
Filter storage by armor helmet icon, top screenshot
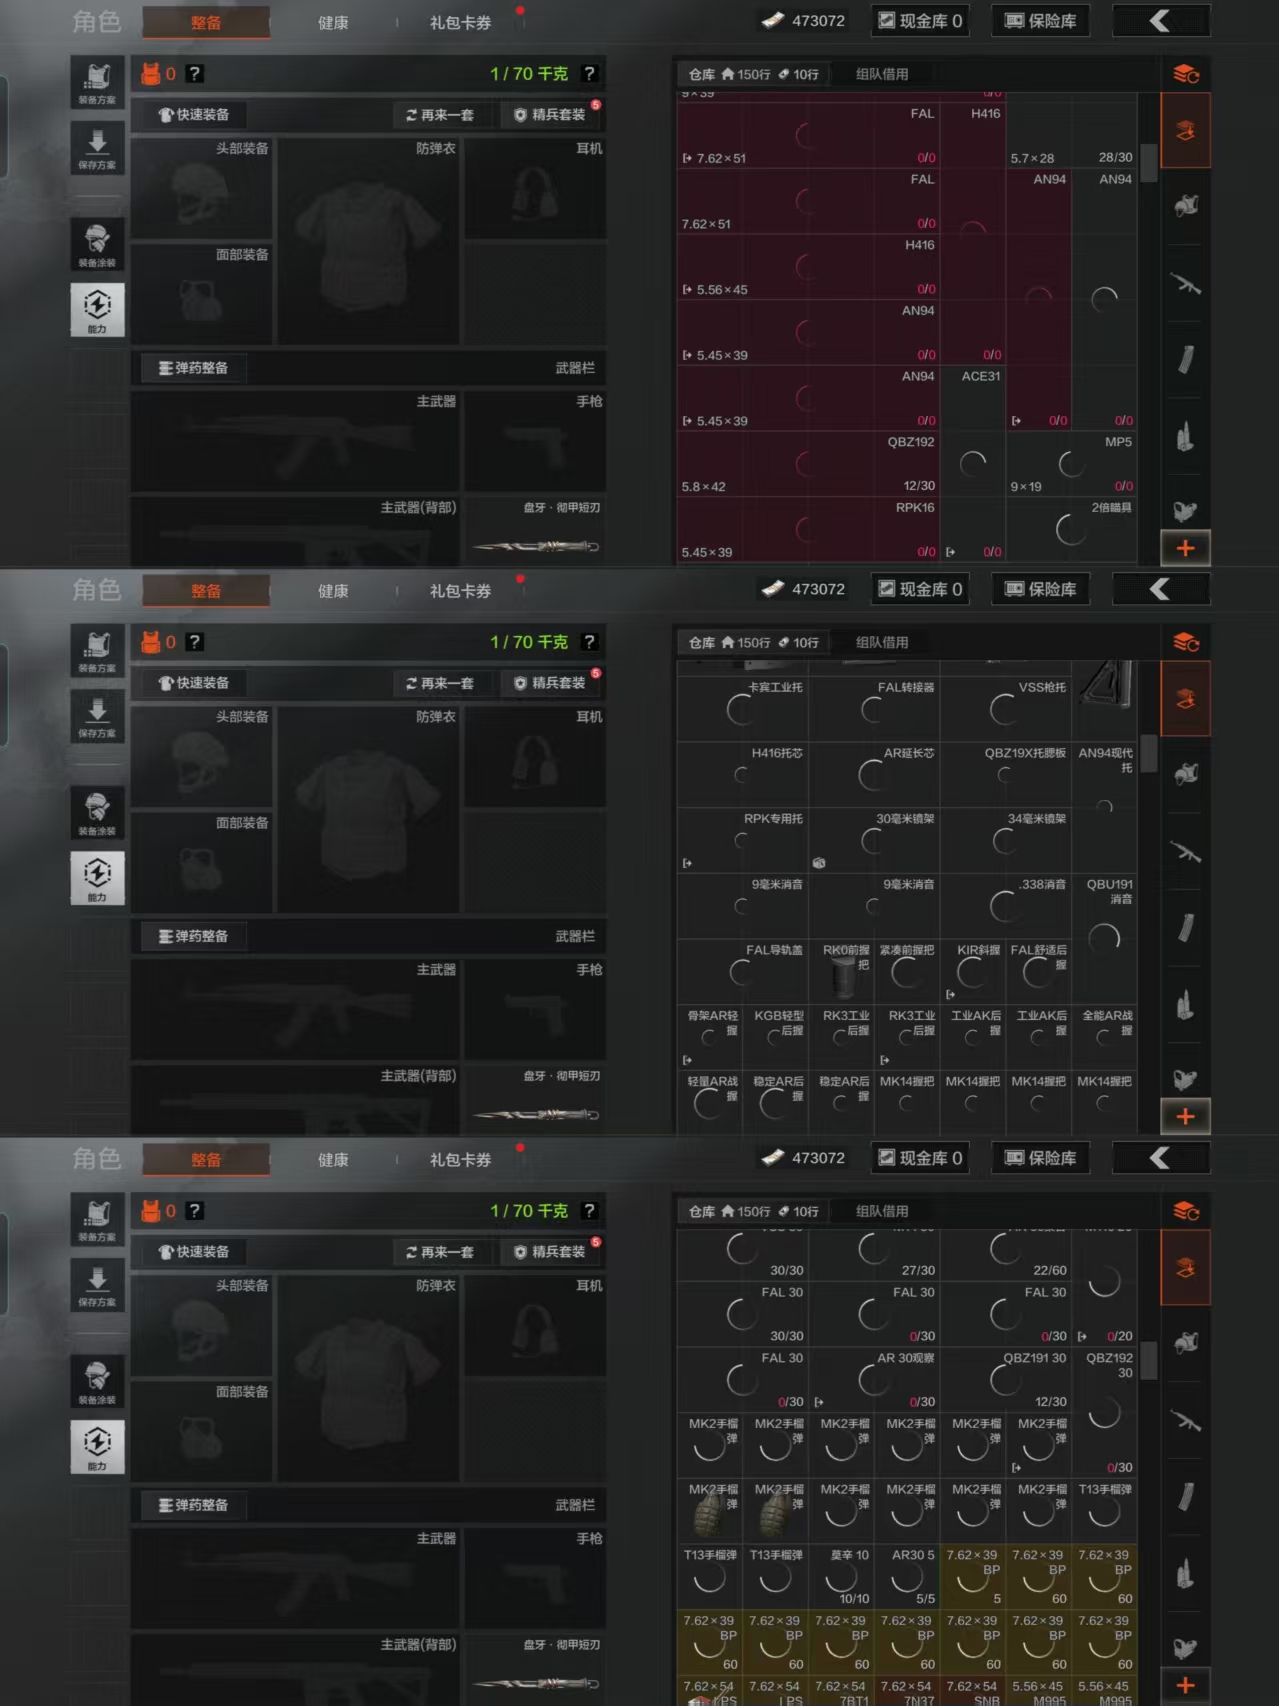pyautogui.click(x=1186, y=206)
